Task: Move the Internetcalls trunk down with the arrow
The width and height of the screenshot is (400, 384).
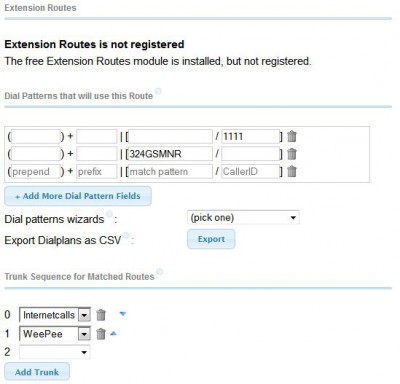Action: click(x=123, y=314)
